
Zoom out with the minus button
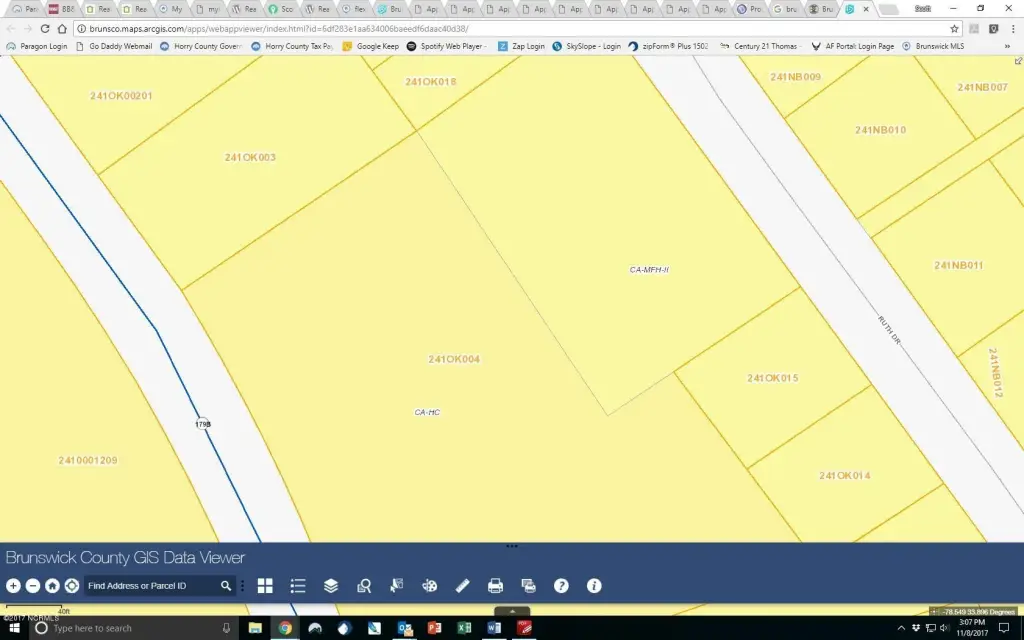pos(32,586)
